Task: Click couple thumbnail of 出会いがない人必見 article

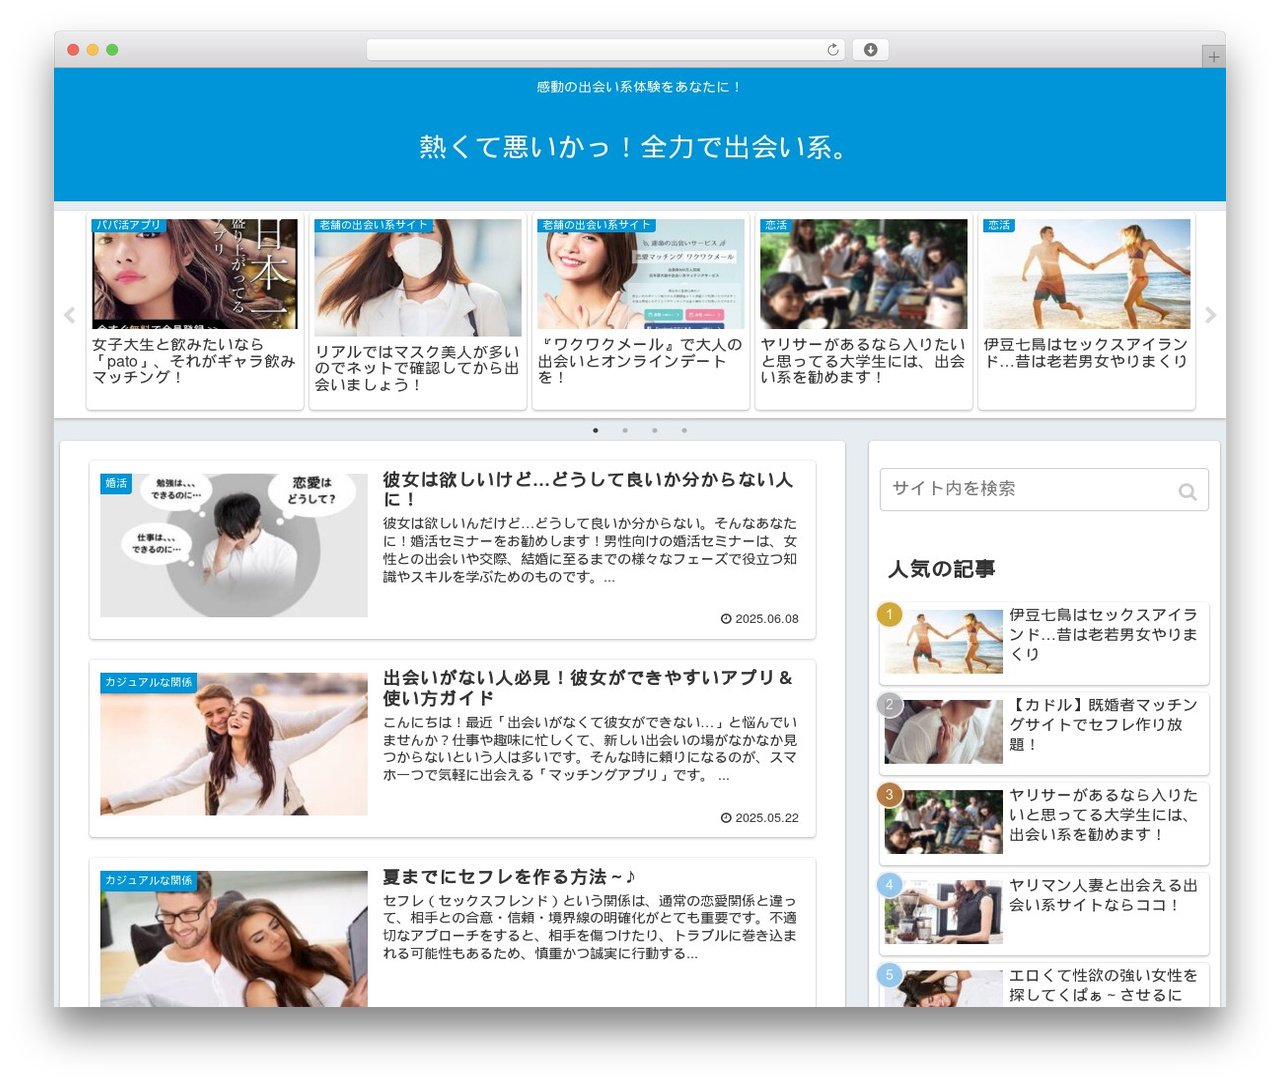Action: (234, 744)
